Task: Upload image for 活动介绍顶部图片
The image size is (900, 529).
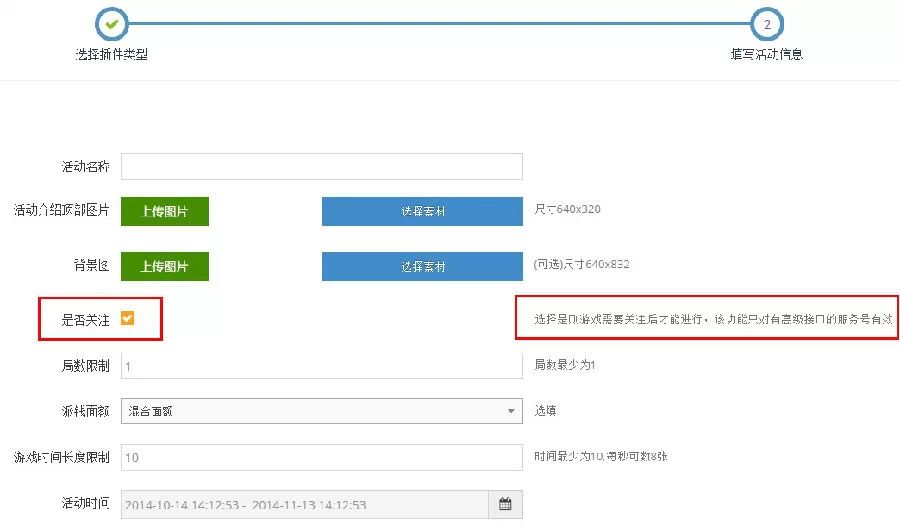Action: (165, 211)
